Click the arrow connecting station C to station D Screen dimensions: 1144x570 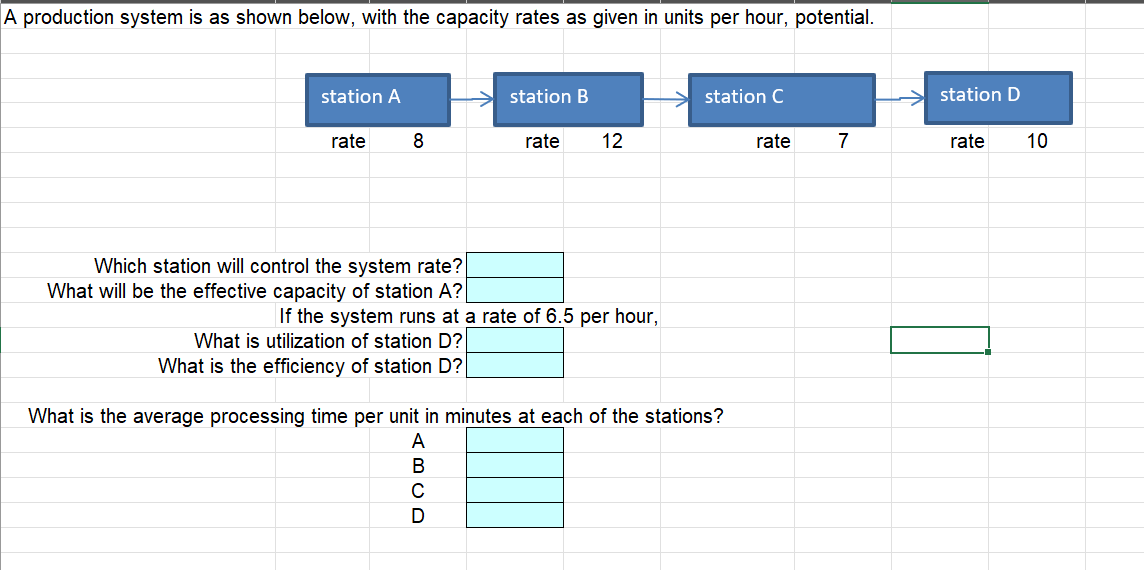[x=900, y=99]
